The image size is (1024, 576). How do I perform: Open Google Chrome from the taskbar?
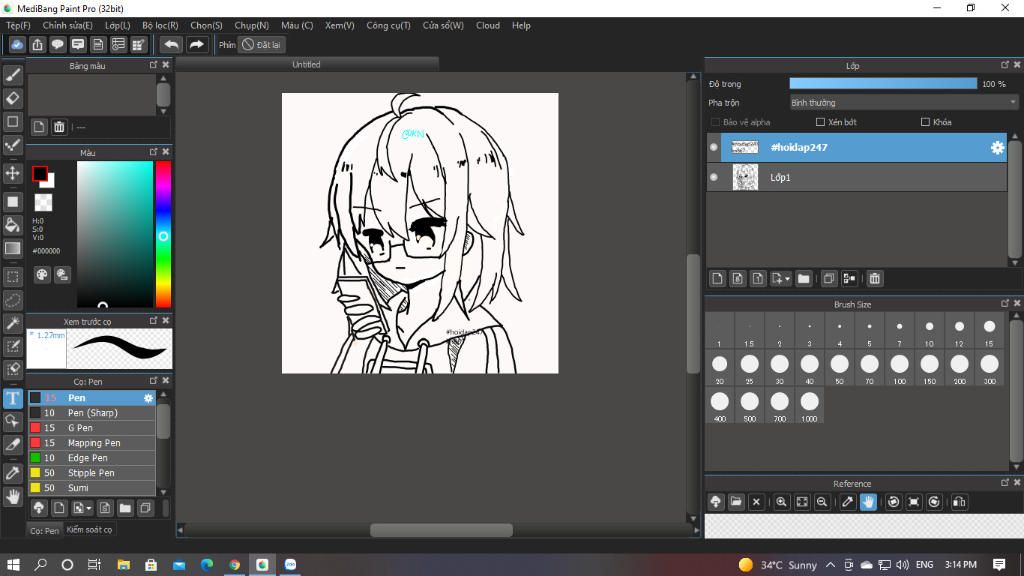(234, 565)
